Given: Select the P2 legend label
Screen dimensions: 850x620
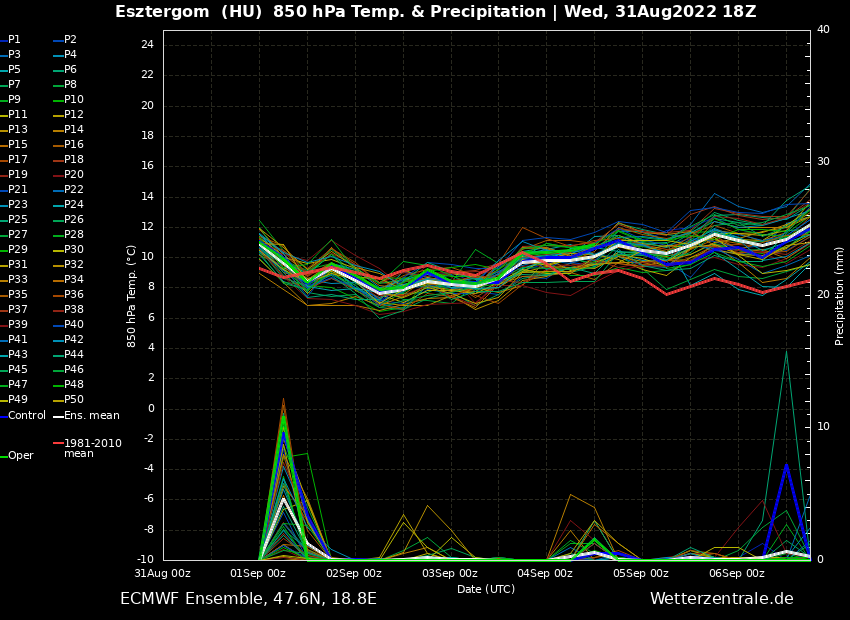Looking at the screenshot, I should [x=70, y=40].
